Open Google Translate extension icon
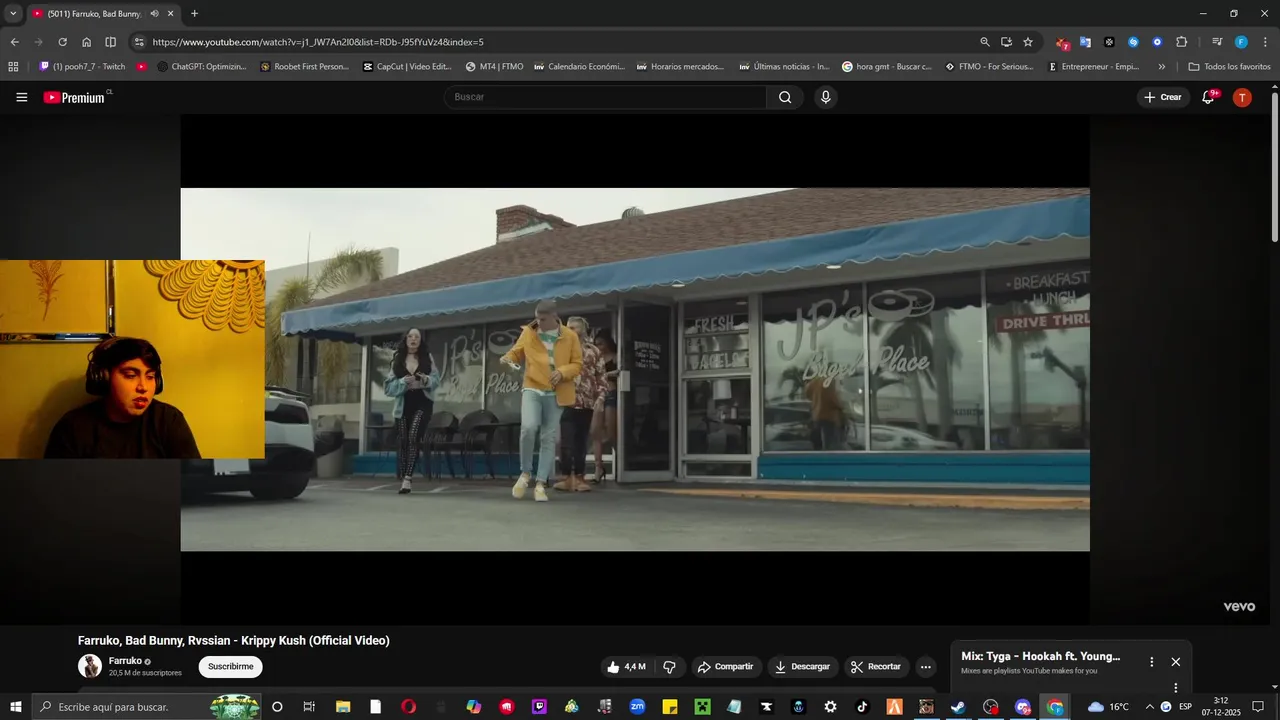 (1085, 42)
